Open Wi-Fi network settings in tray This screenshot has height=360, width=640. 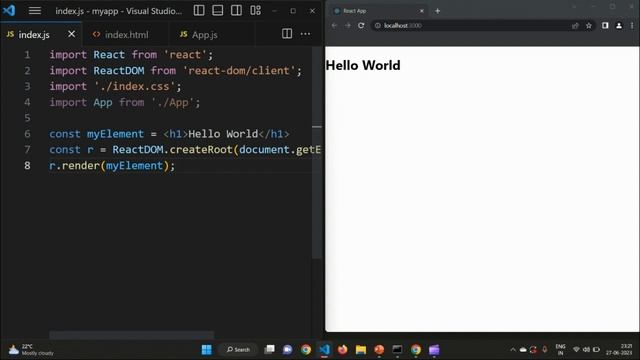point(576,350)
